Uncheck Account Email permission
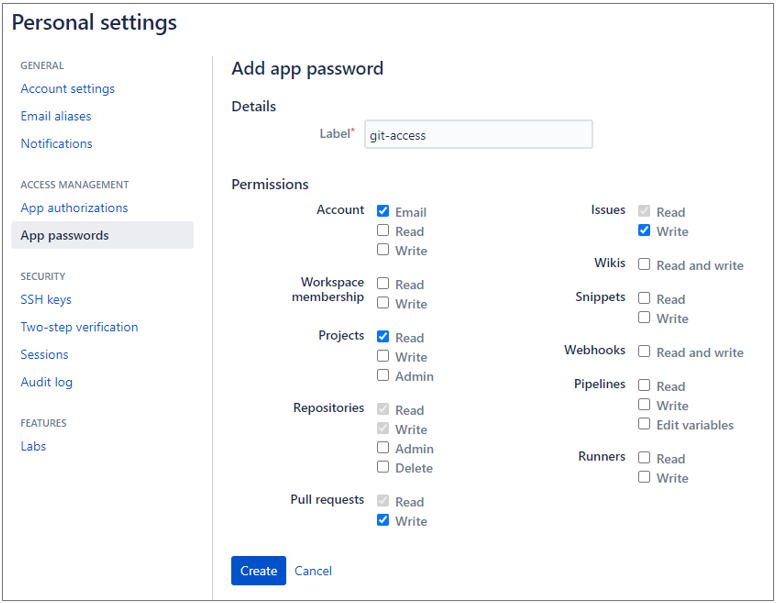The width and height of the screenshot is (777, 603). [383, 211]
